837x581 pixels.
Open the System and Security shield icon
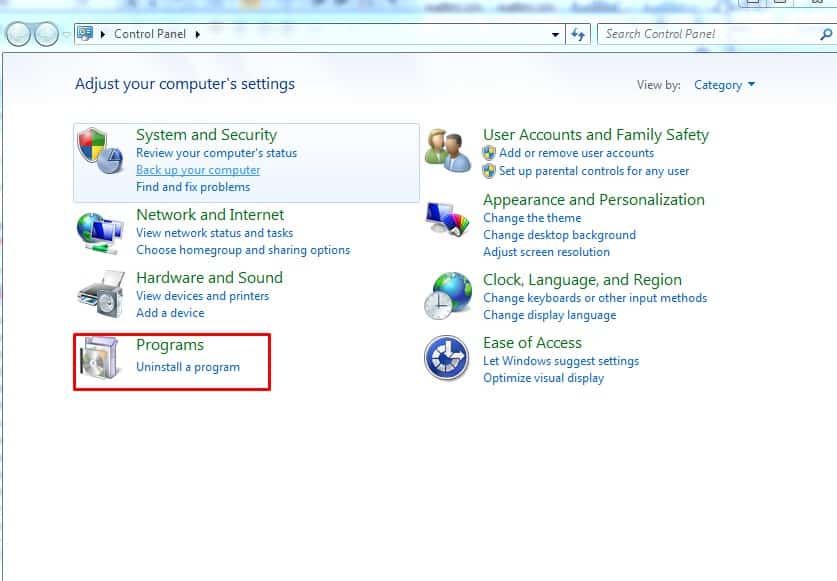[100, 151]
